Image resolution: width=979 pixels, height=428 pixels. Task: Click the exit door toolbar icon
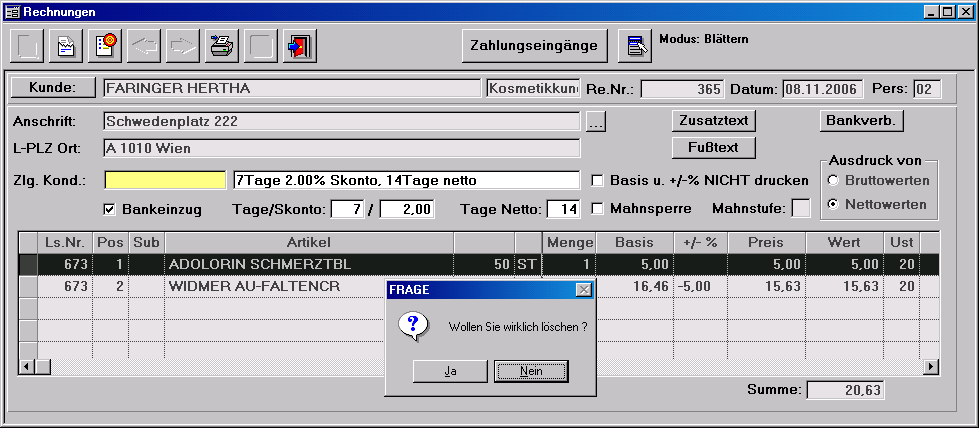pos(300,46)
